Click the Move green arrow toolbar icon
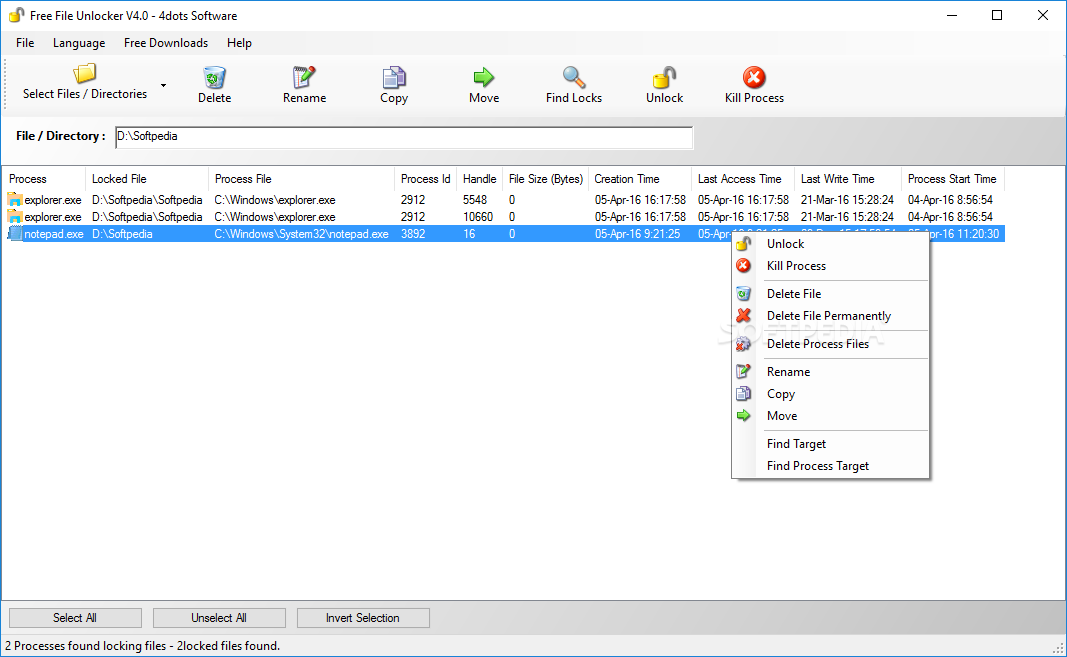Screen dimensions: 1067x657 pyautogui.click(x=484, y=77)
